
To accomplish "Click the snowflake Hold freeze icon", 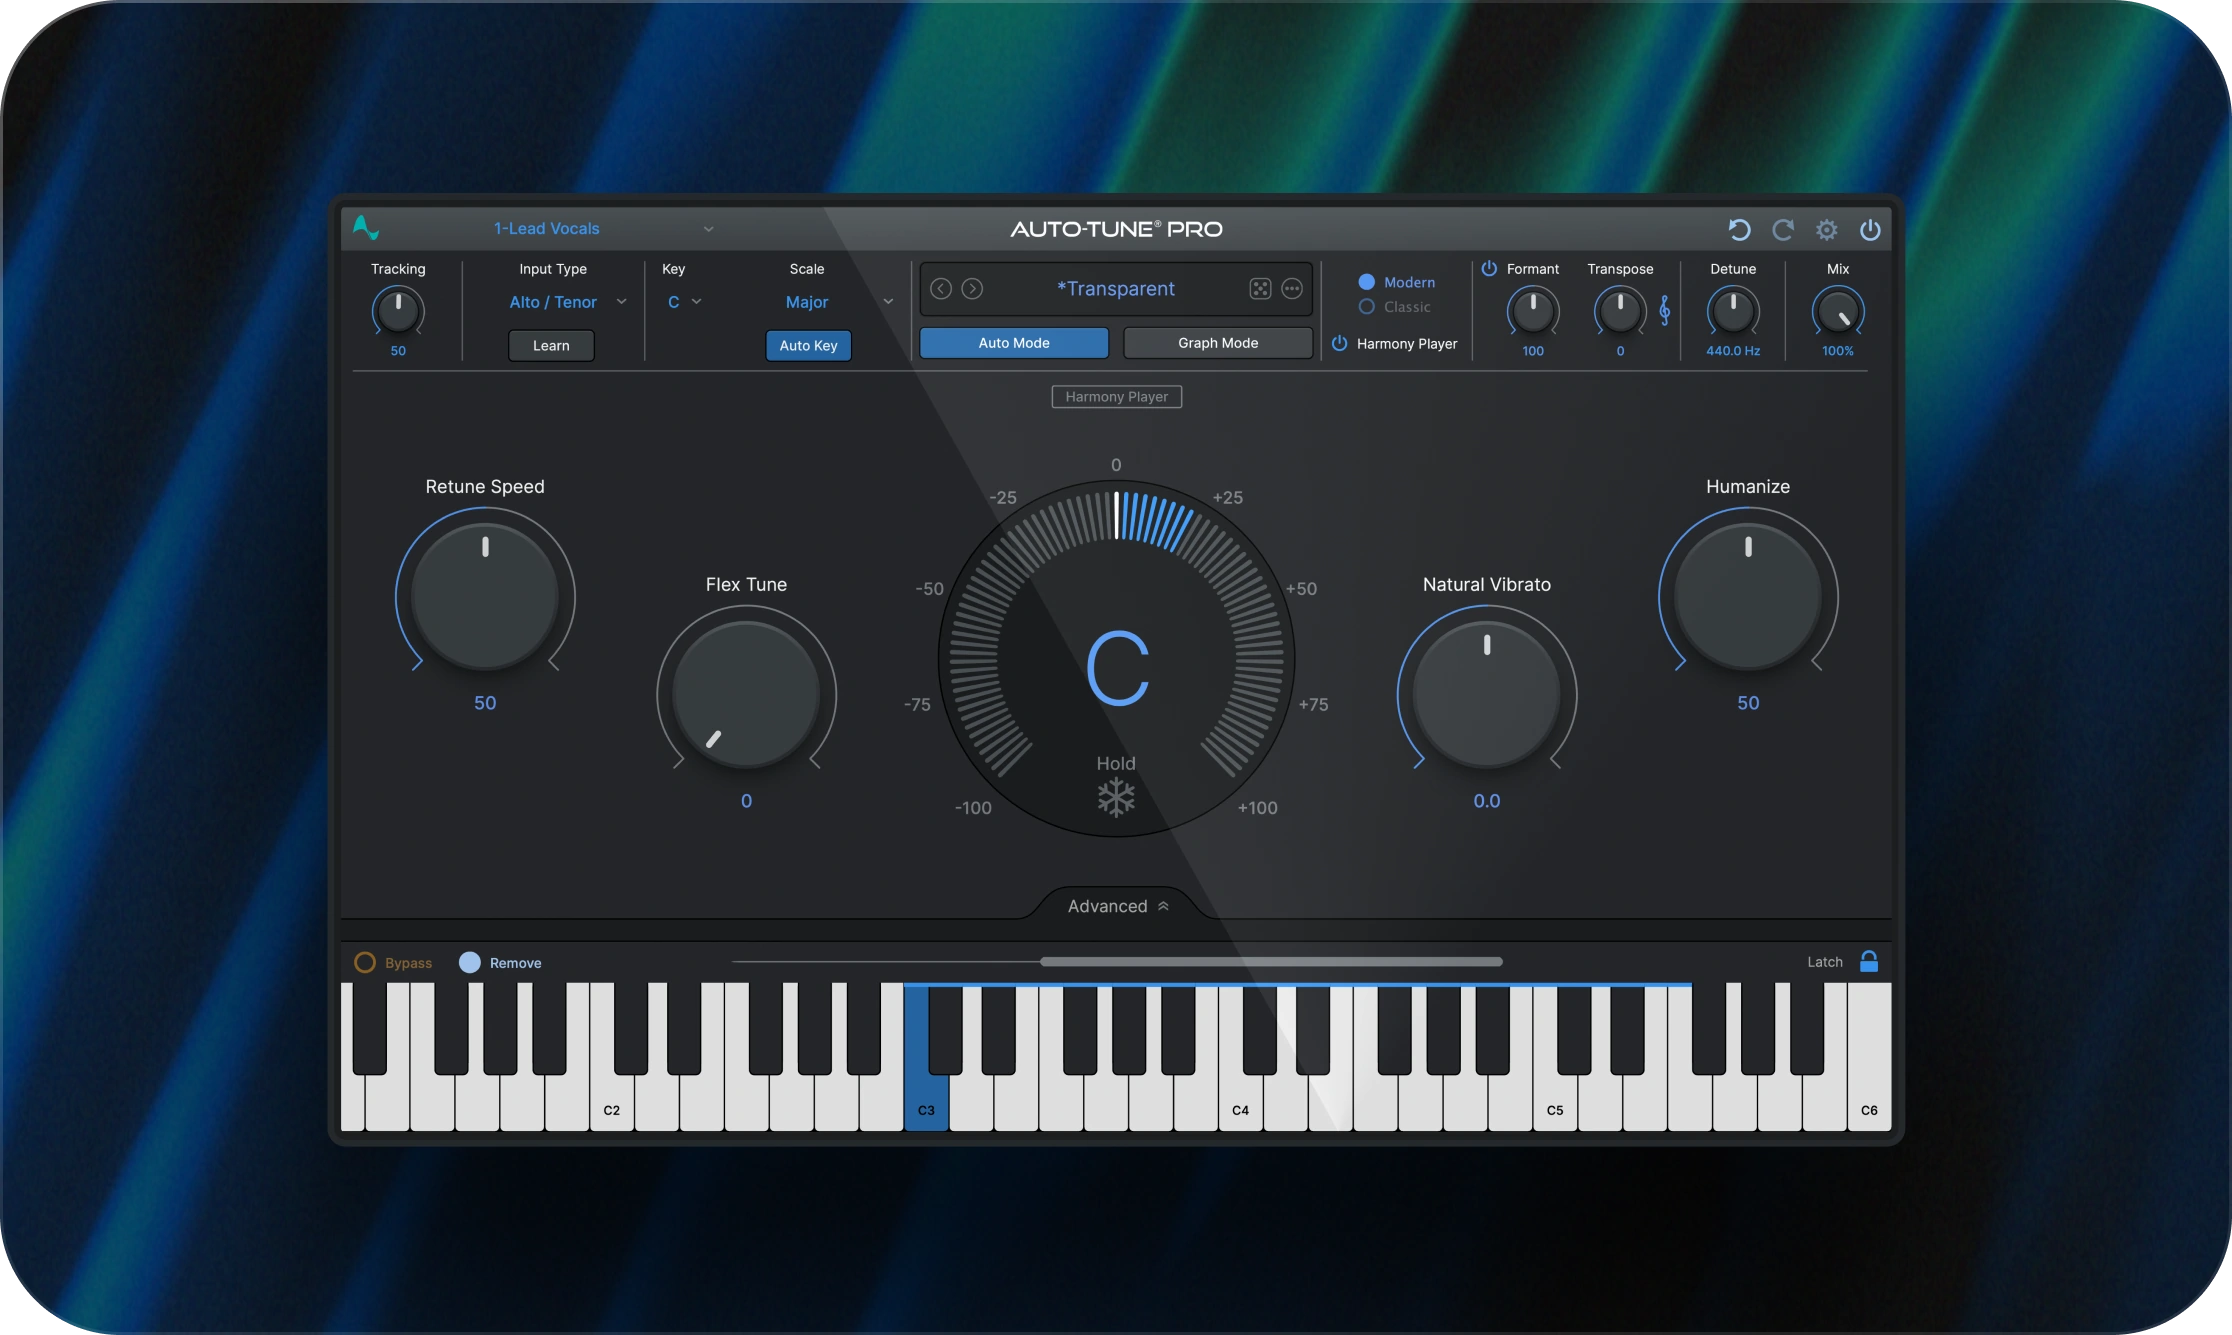I will tap(1116, 798).
